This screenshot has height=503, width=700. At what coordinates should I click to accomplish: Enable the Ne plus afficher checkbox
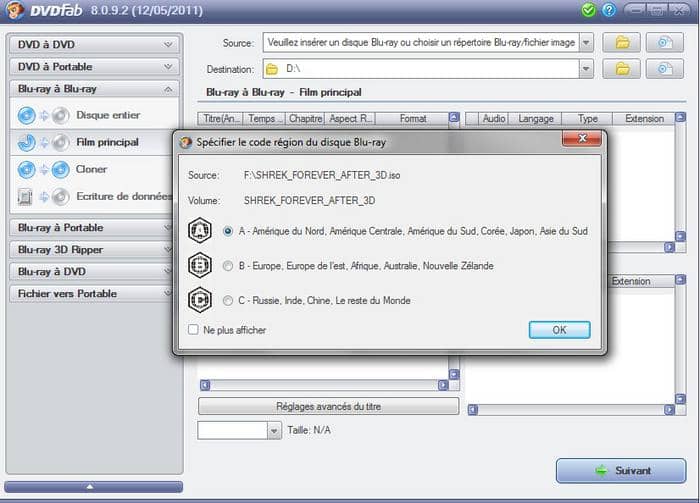[x=194, y=330]
